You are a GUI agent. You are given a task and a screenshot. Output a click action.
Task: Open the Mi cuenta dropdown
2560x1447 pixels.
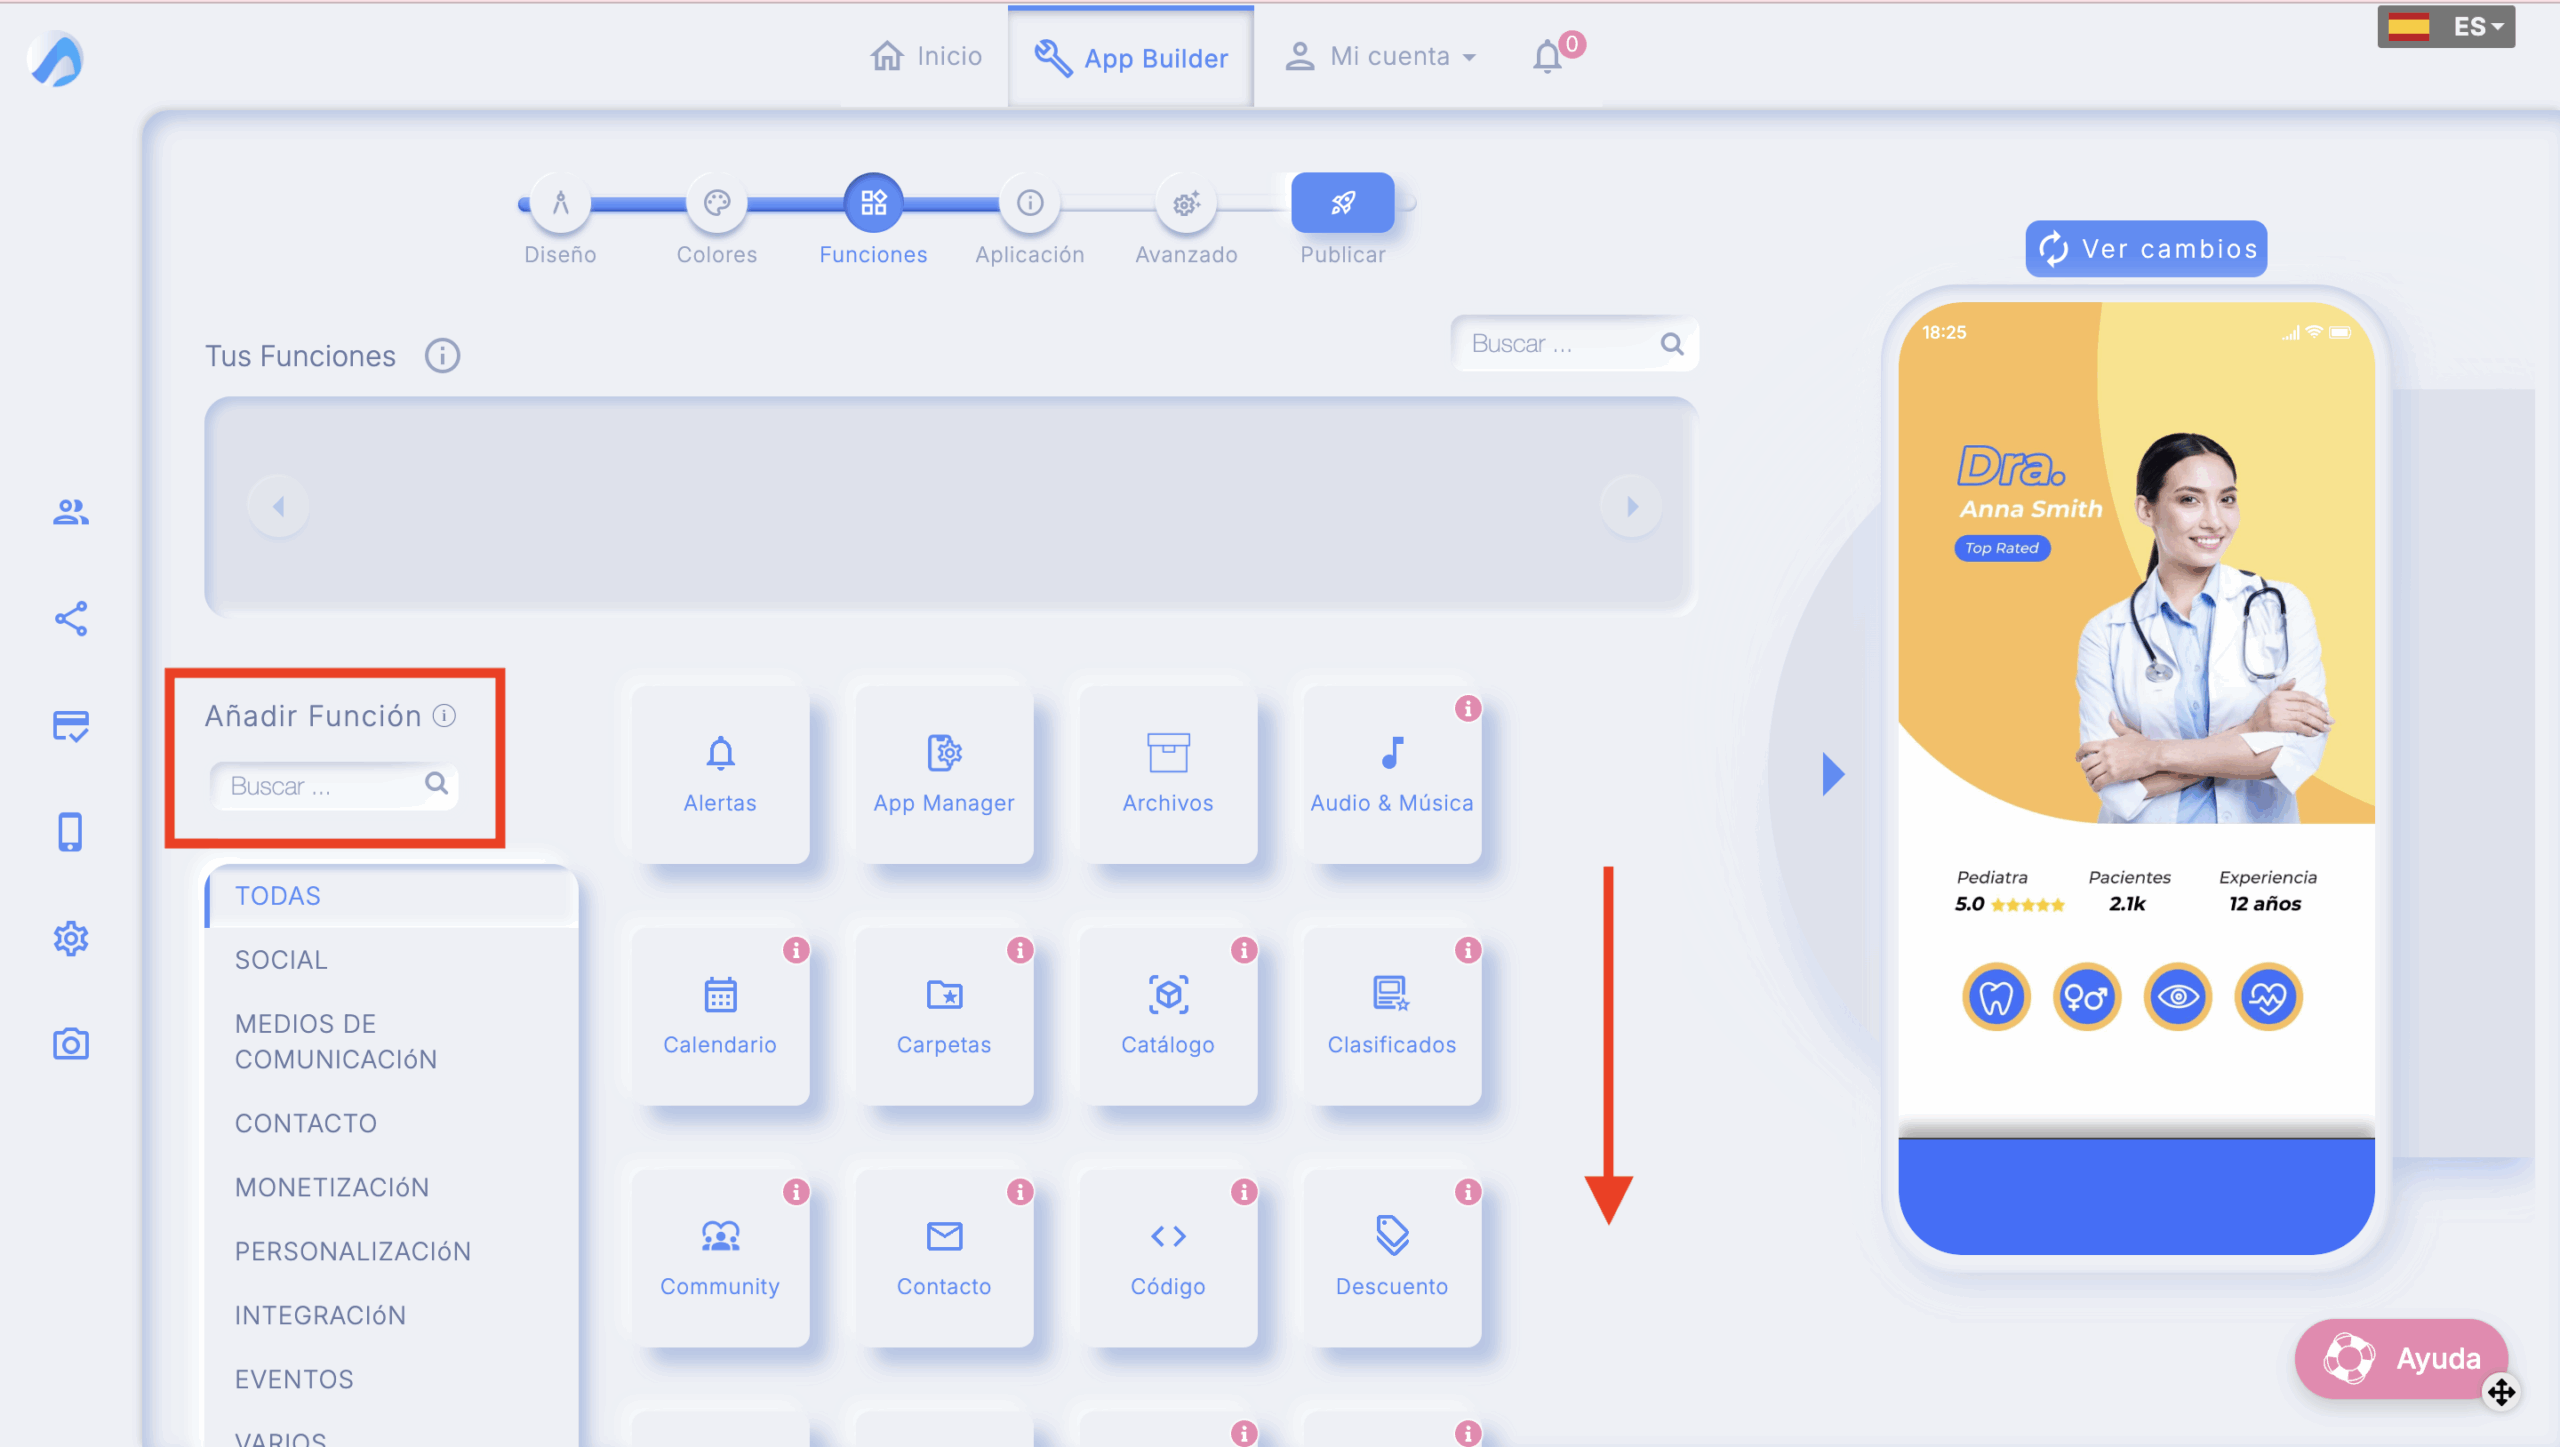coord(1381,56)
